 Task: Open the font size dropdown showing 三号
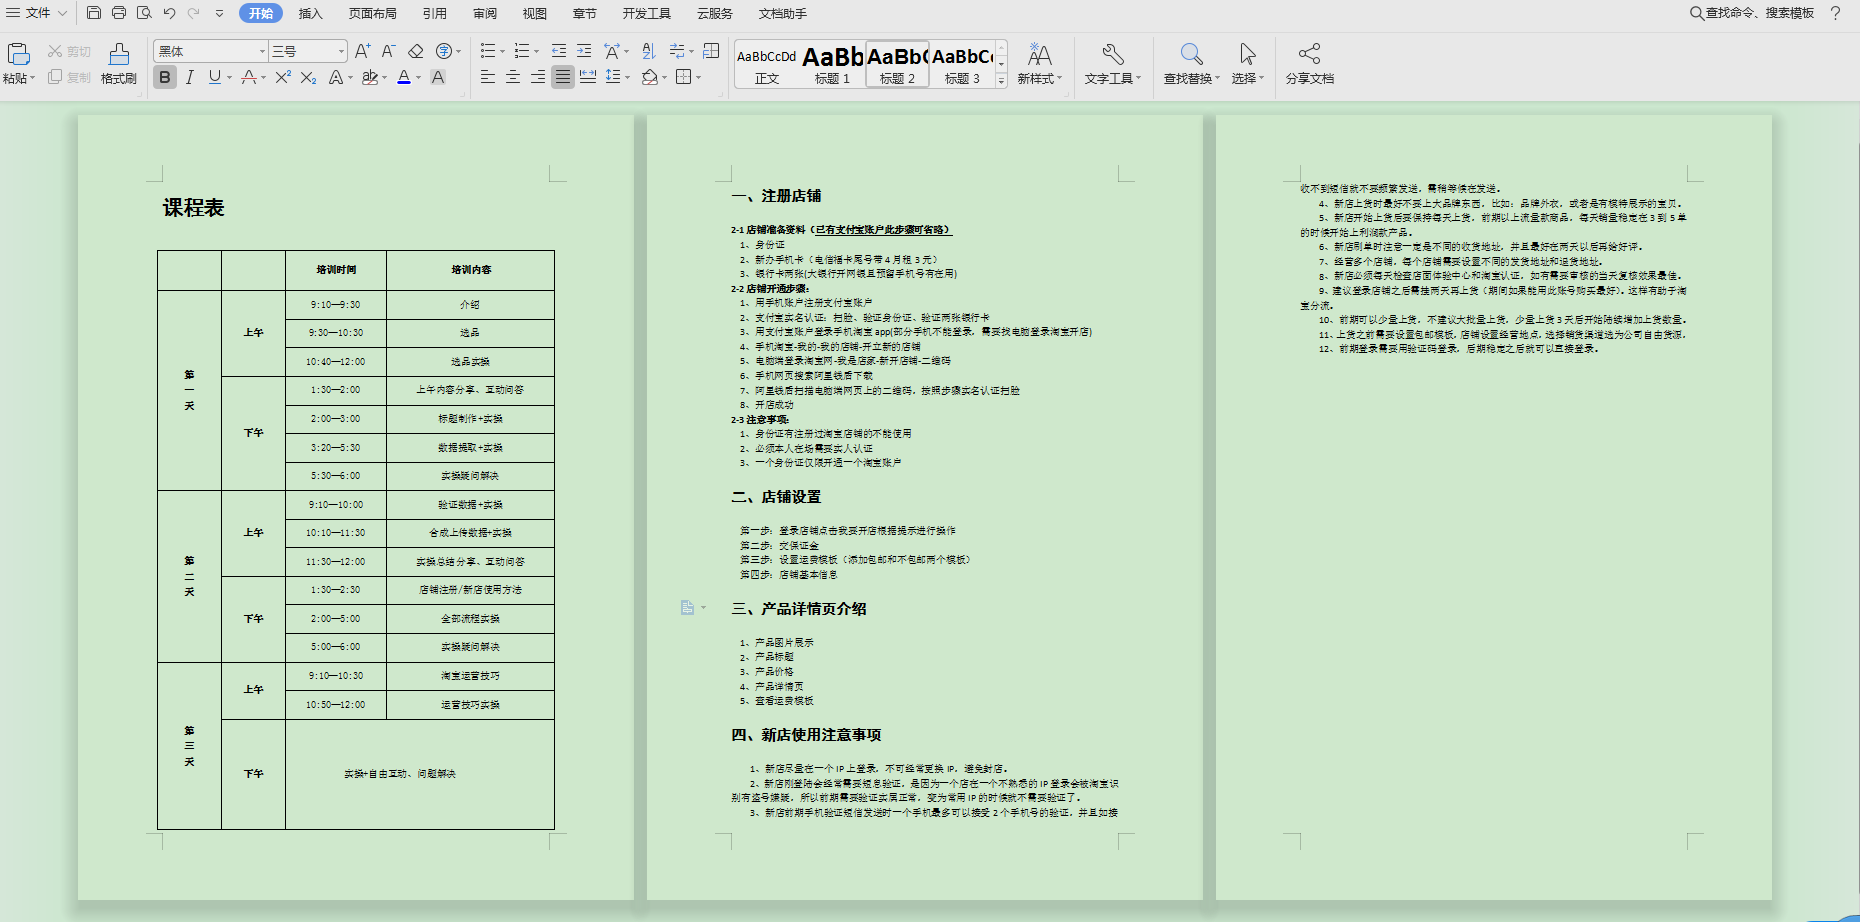341,51
